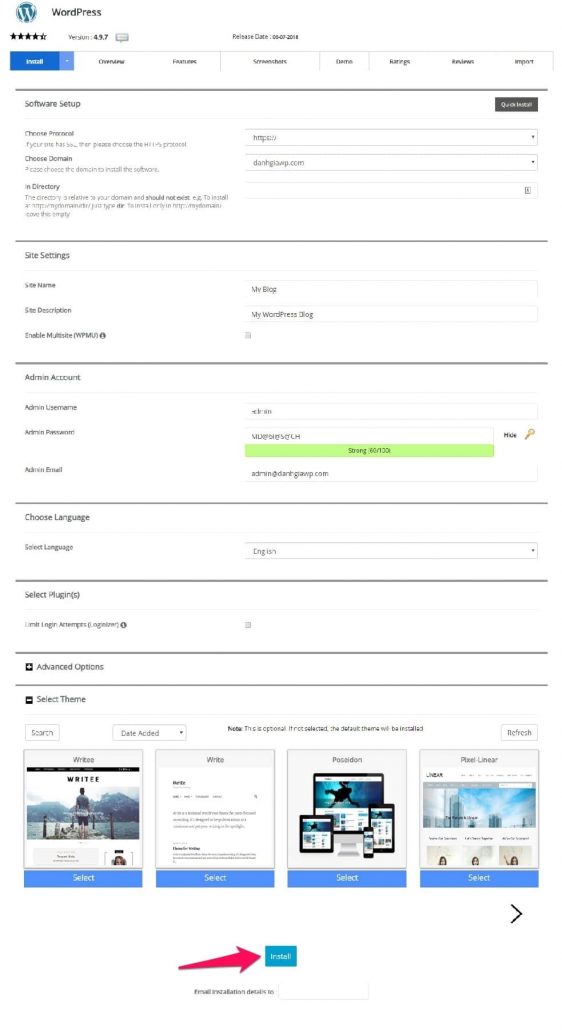
Task: Click the blue Install button at bottom
Action: (x=281, y=956)
